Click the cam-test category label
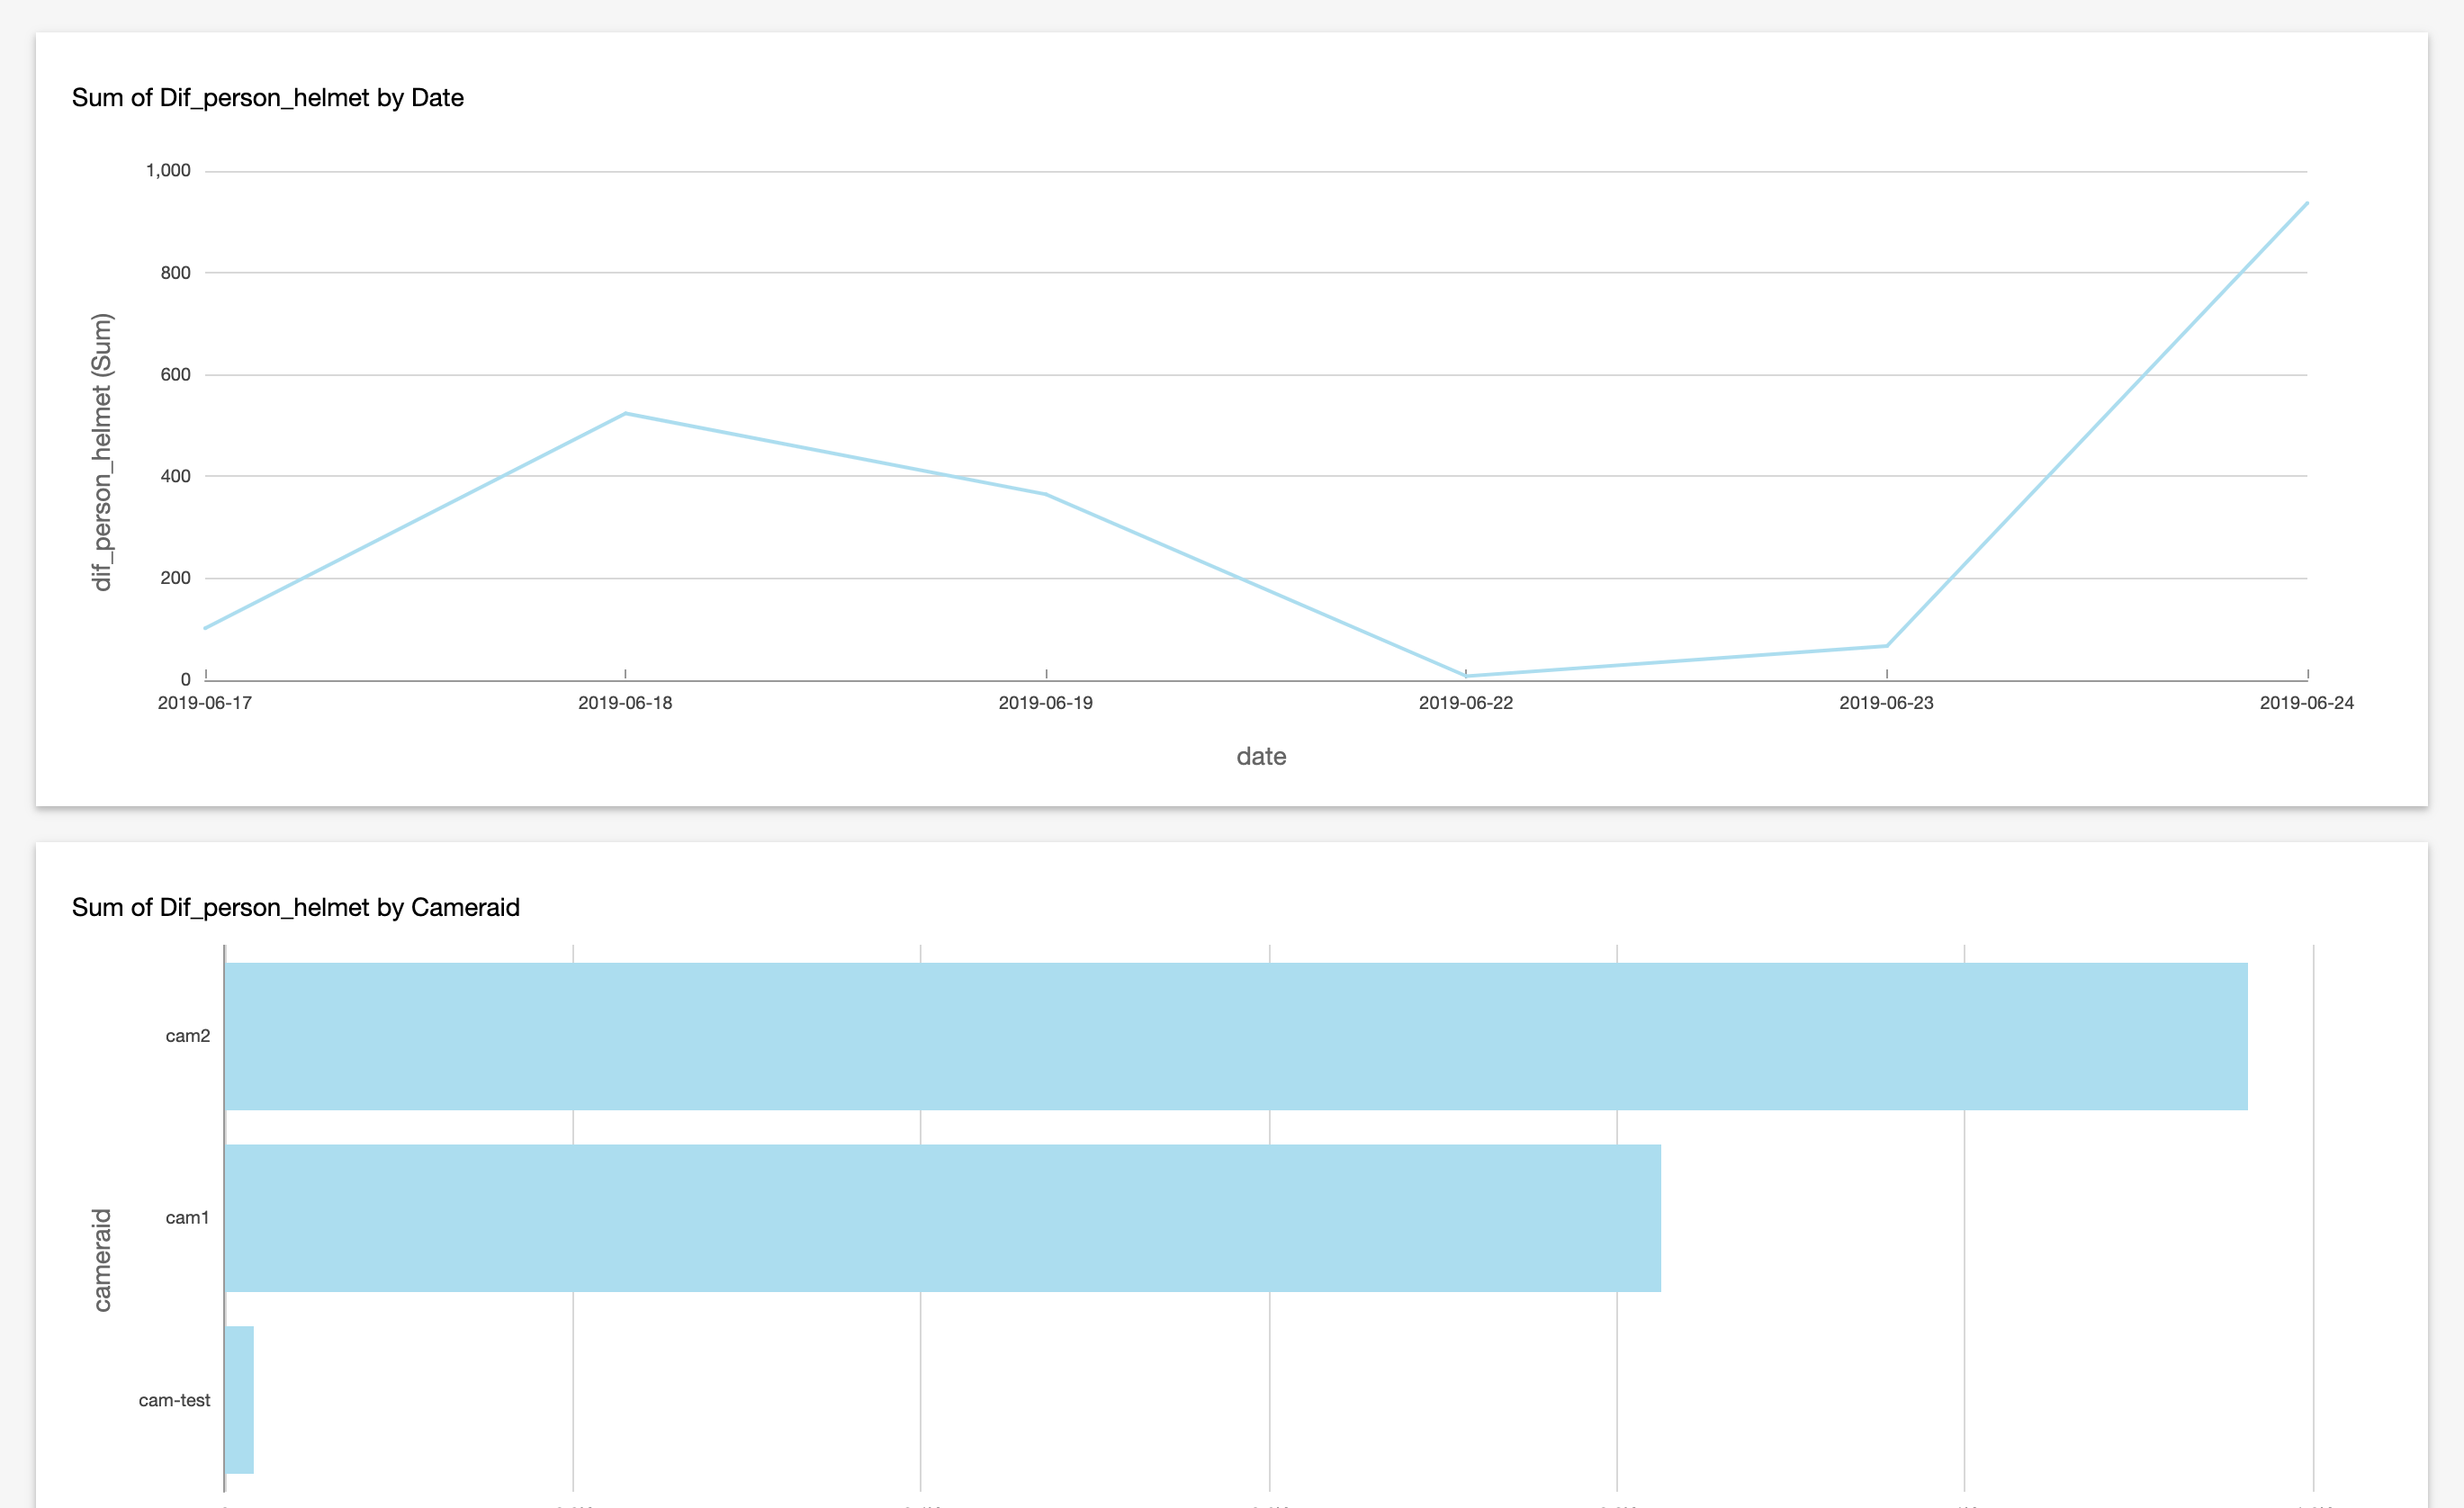This screenshot has width=2464, height=1508. [174, 1400]
